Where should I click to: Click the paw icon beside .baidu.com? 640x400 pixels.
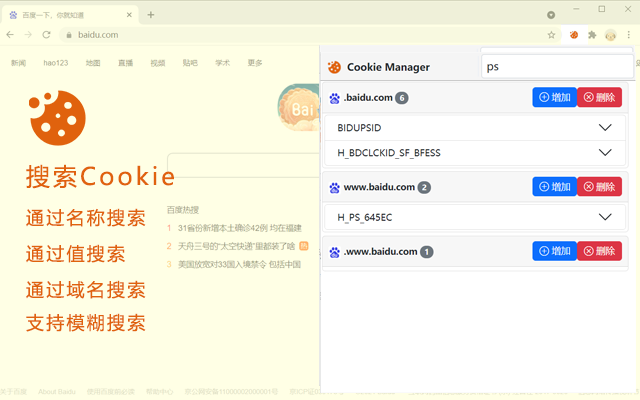[335, 98]
